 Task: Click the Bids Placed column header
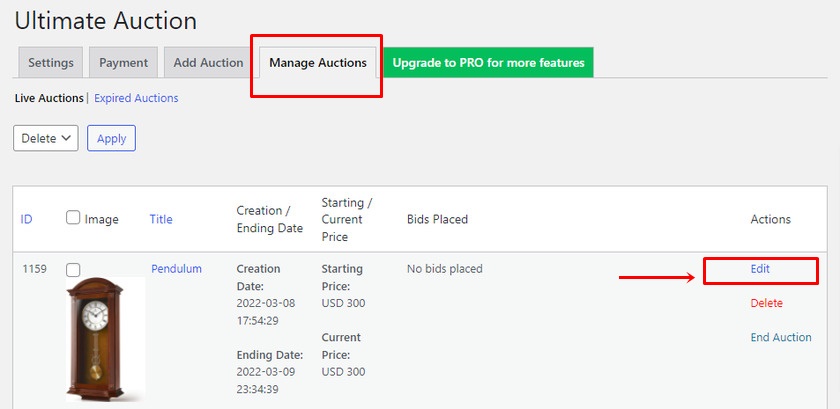point(437,219)
